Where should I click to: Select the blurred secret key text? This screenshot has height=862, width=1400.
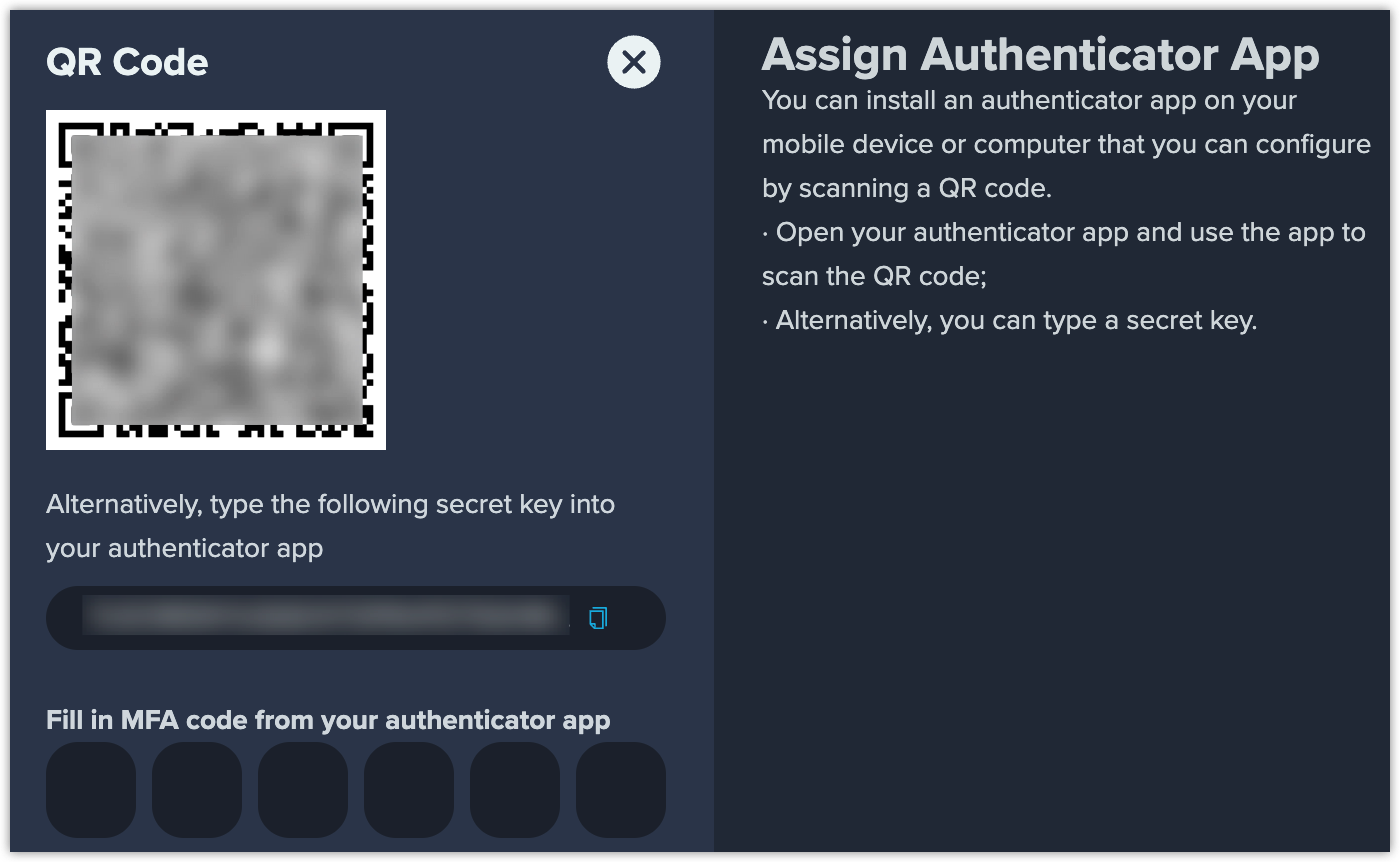326,616
